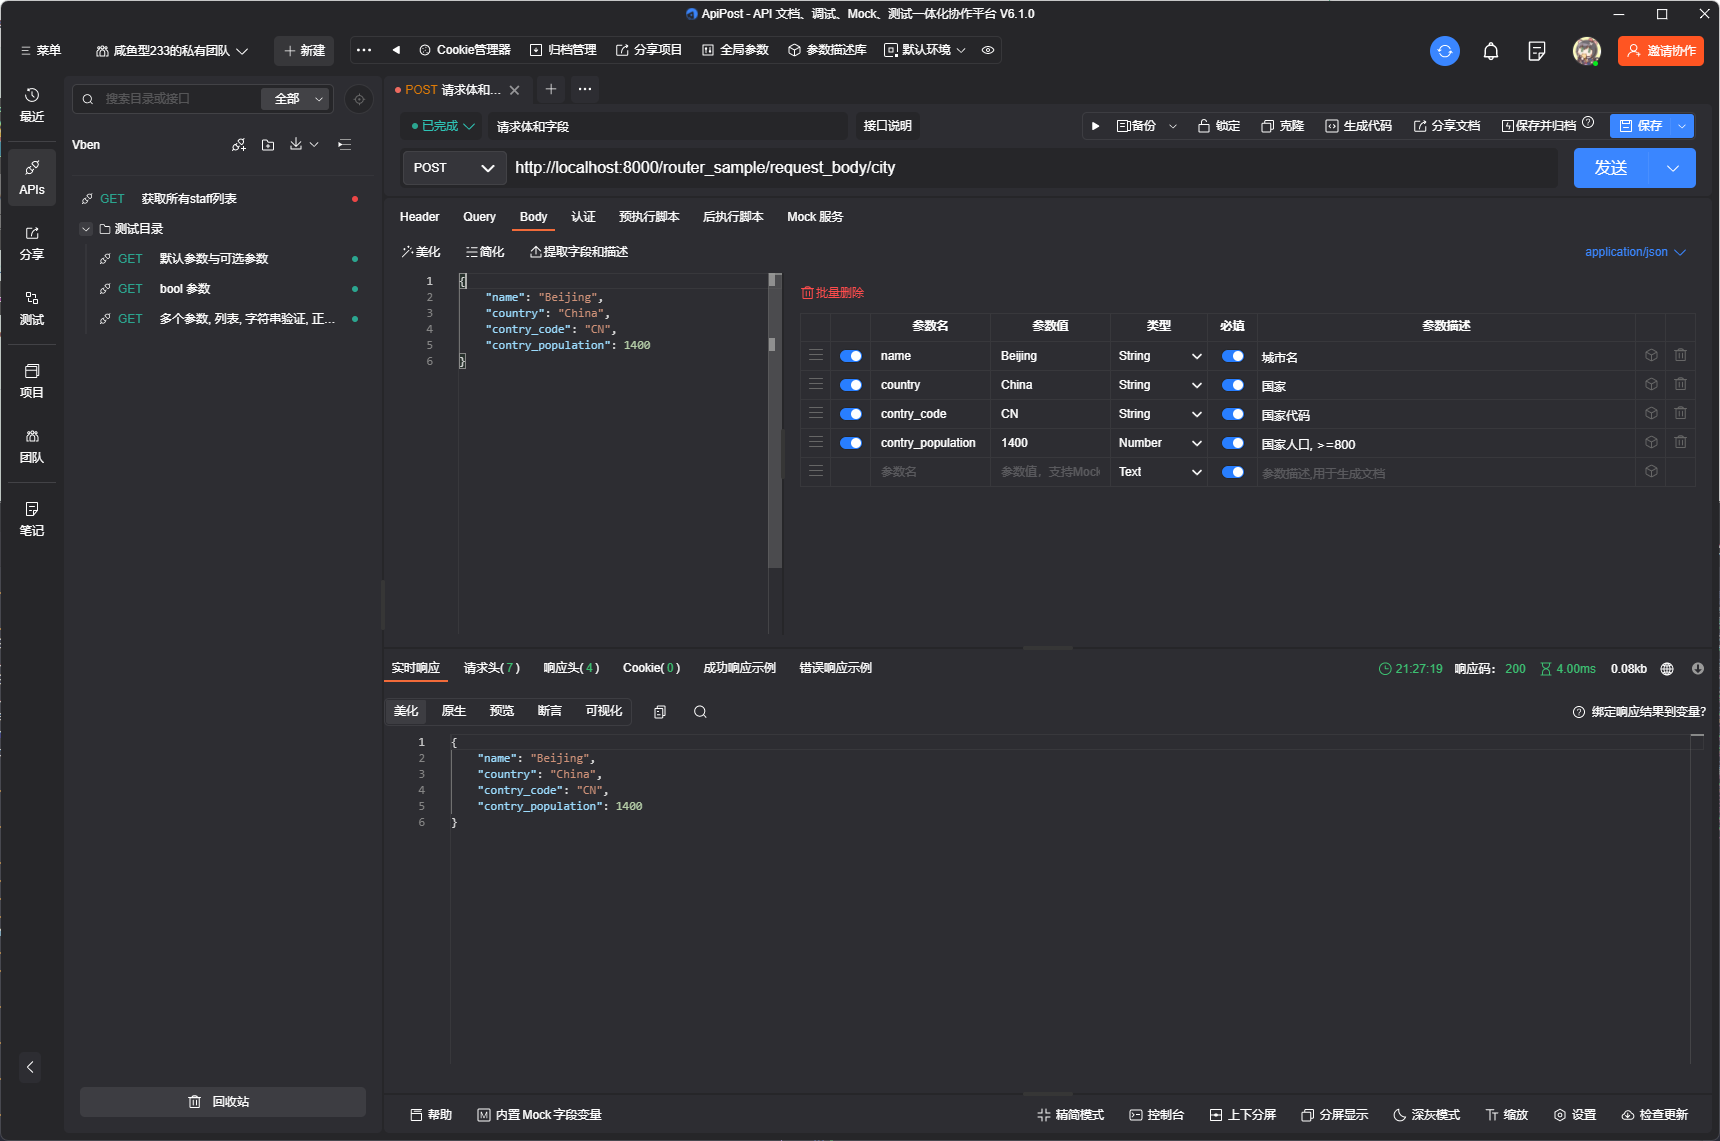Switch to the 认证 tab
Viewport: 1720px width, 1141px height.
click(x=583, y=217)
